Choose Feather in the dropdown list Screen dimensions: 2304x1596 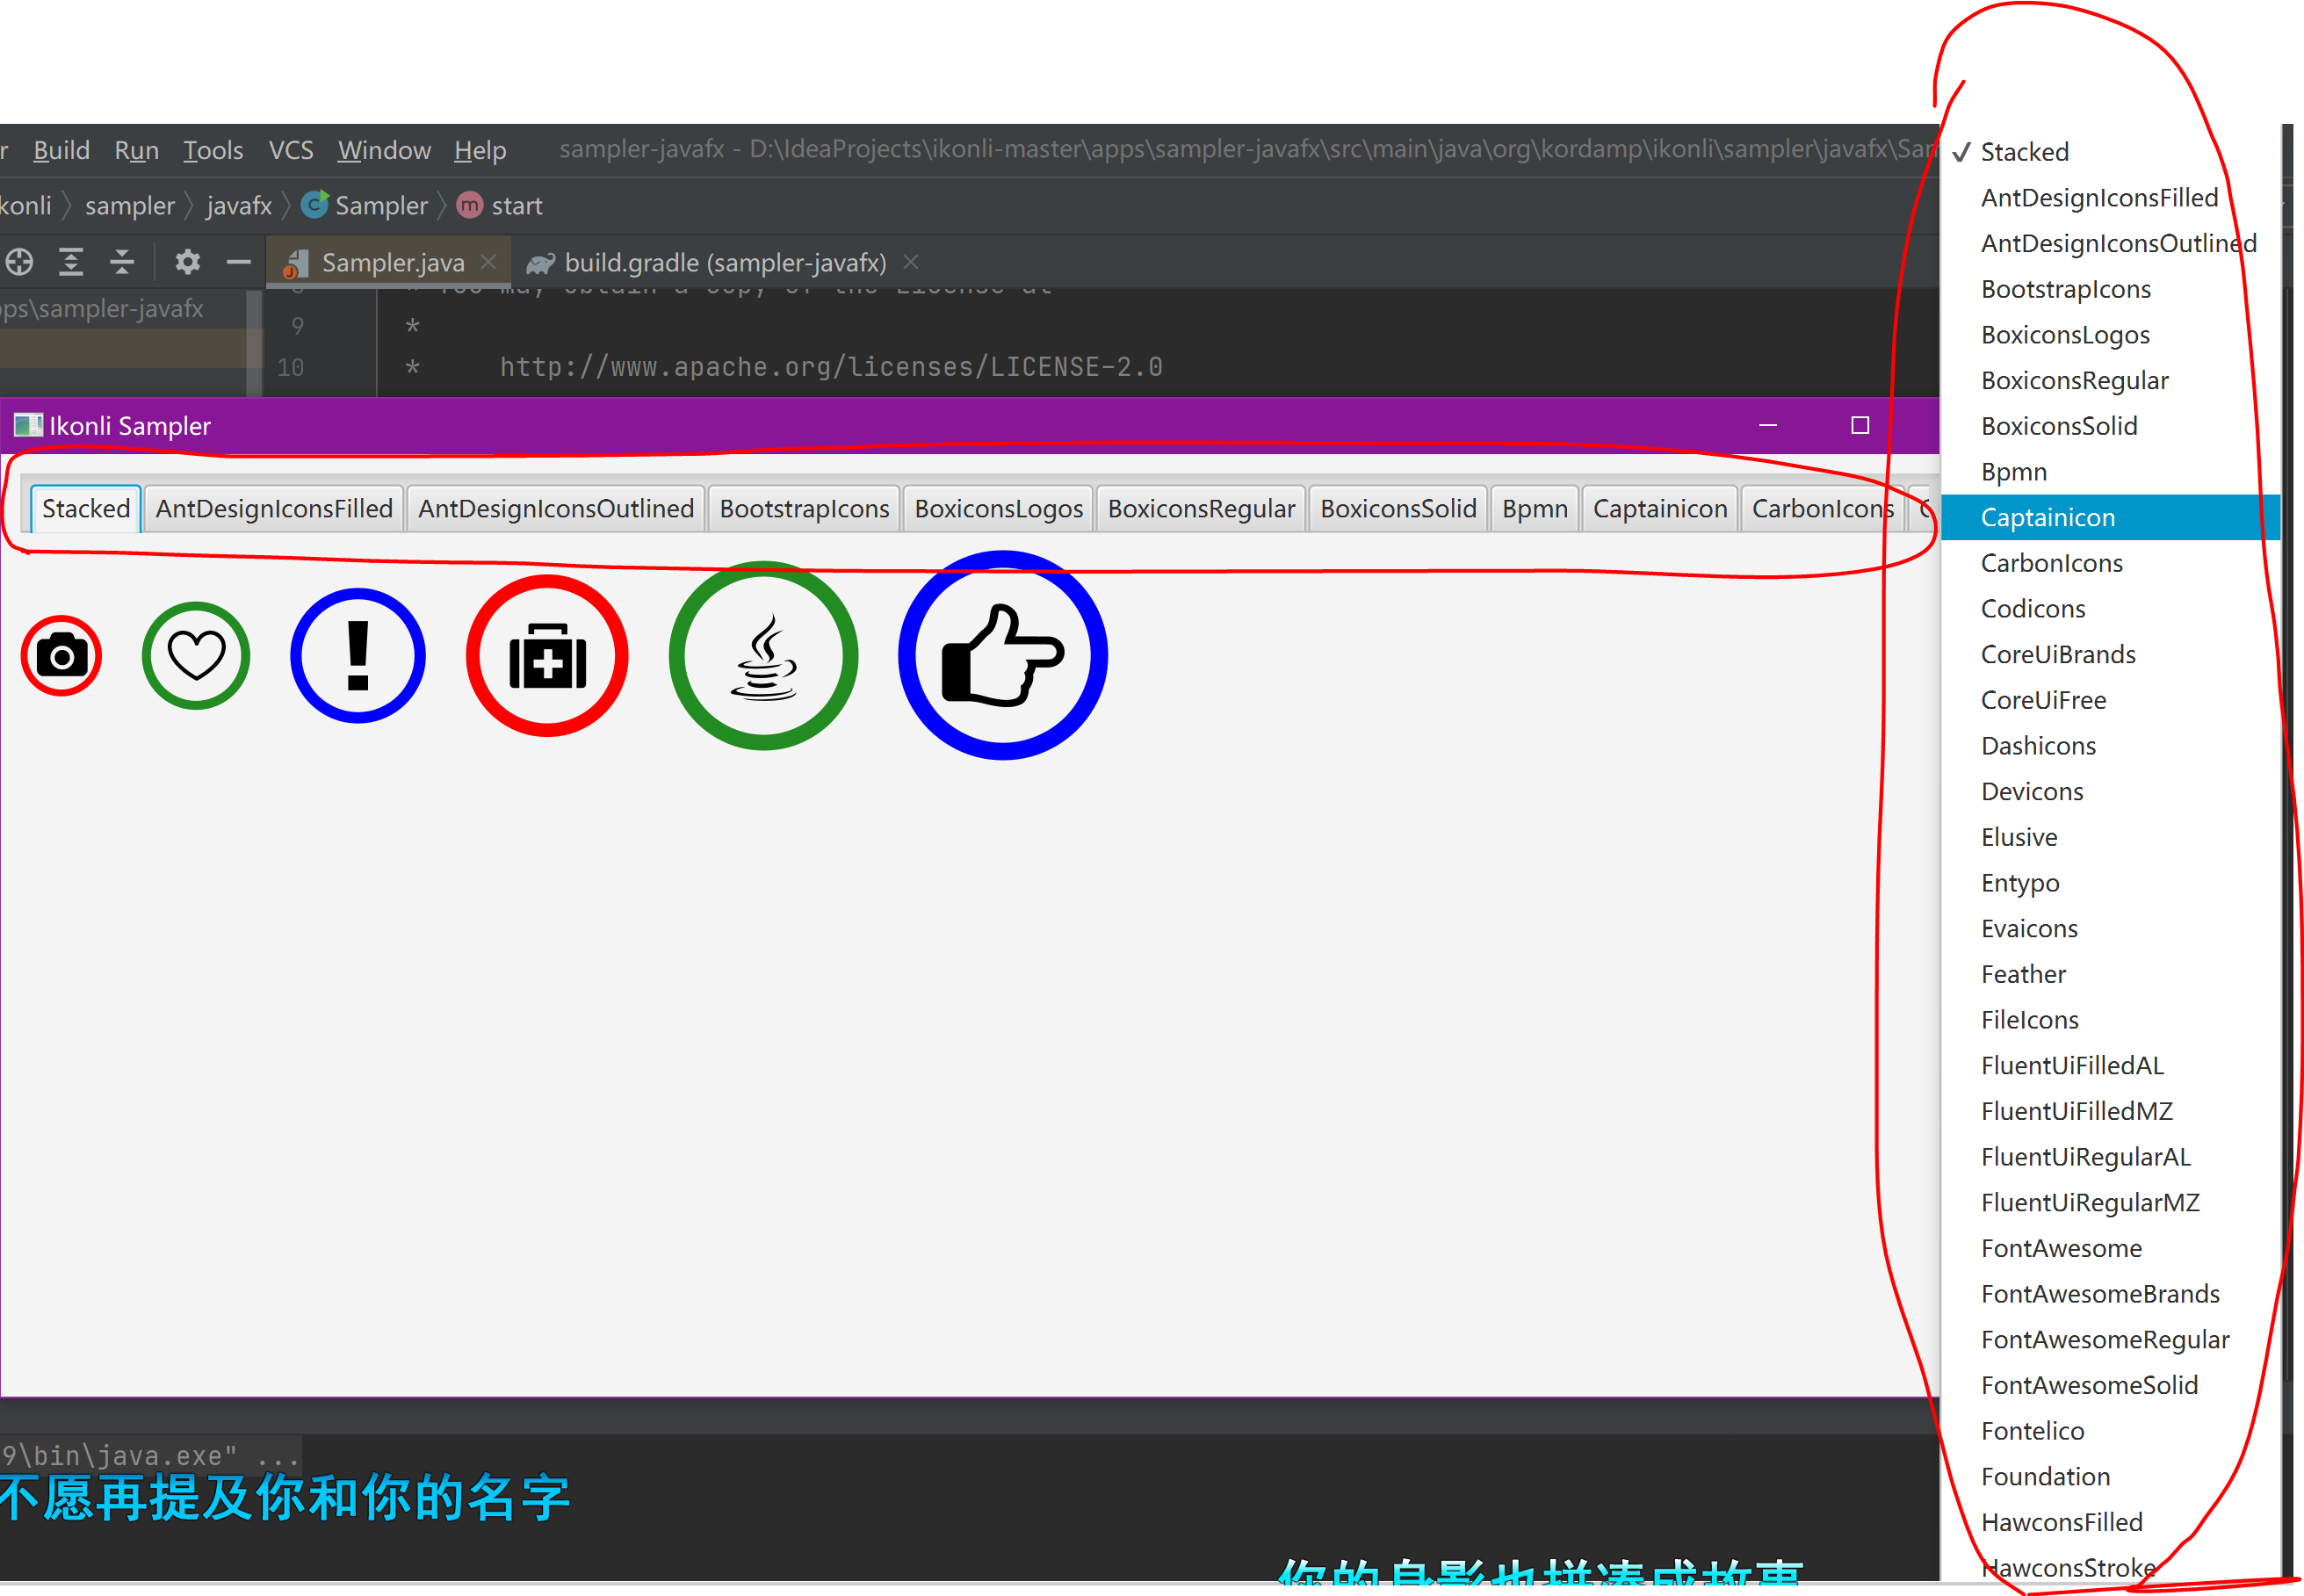tap(2110, 974)
